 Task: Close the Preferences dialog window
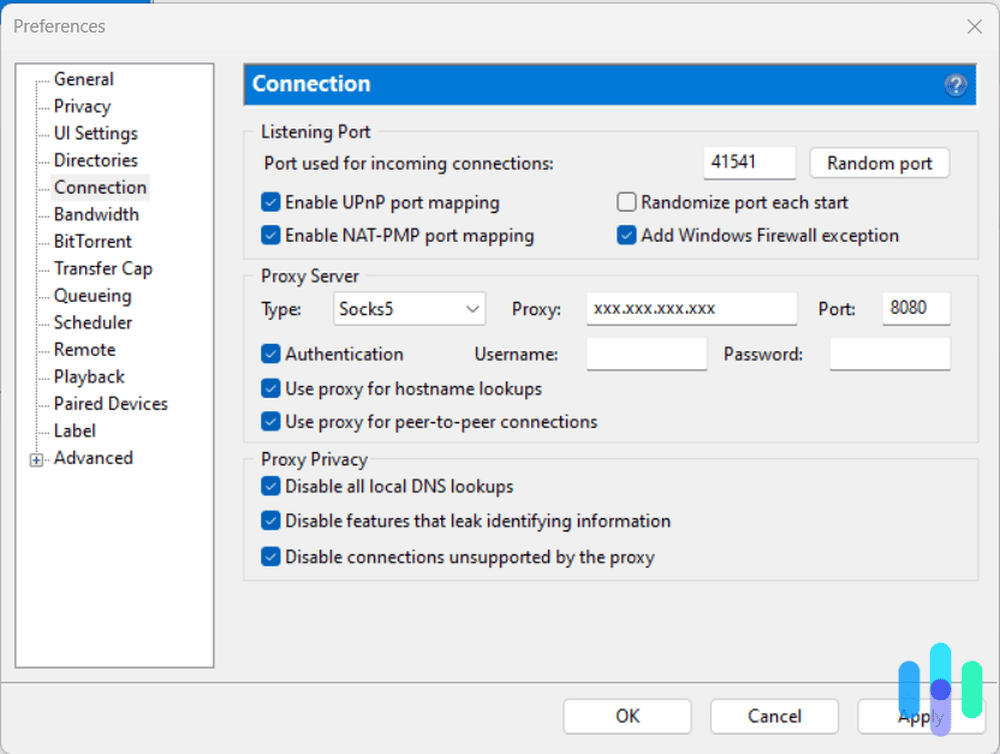pyautogui.click(x=974, y=27)
